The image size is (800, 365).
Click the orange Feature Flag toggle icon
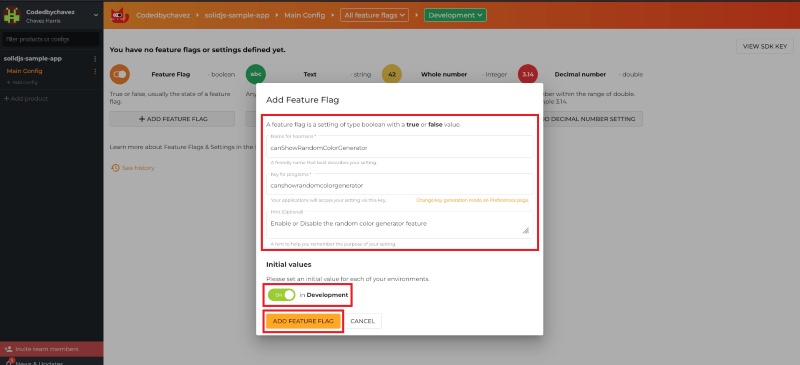point(120,75)
